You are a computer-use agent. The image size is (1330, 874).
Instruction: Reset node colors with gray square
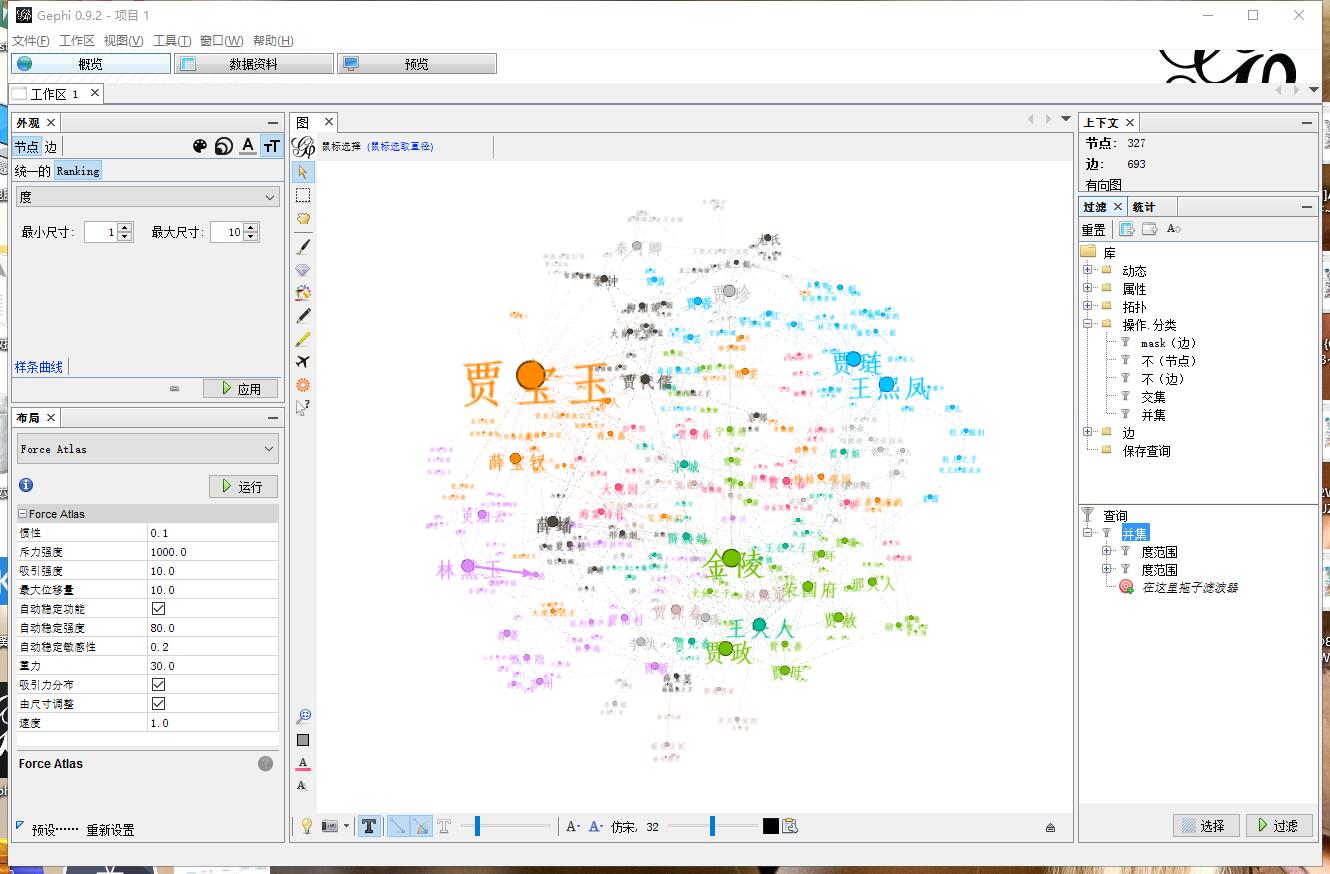click(x=303, y=740)
